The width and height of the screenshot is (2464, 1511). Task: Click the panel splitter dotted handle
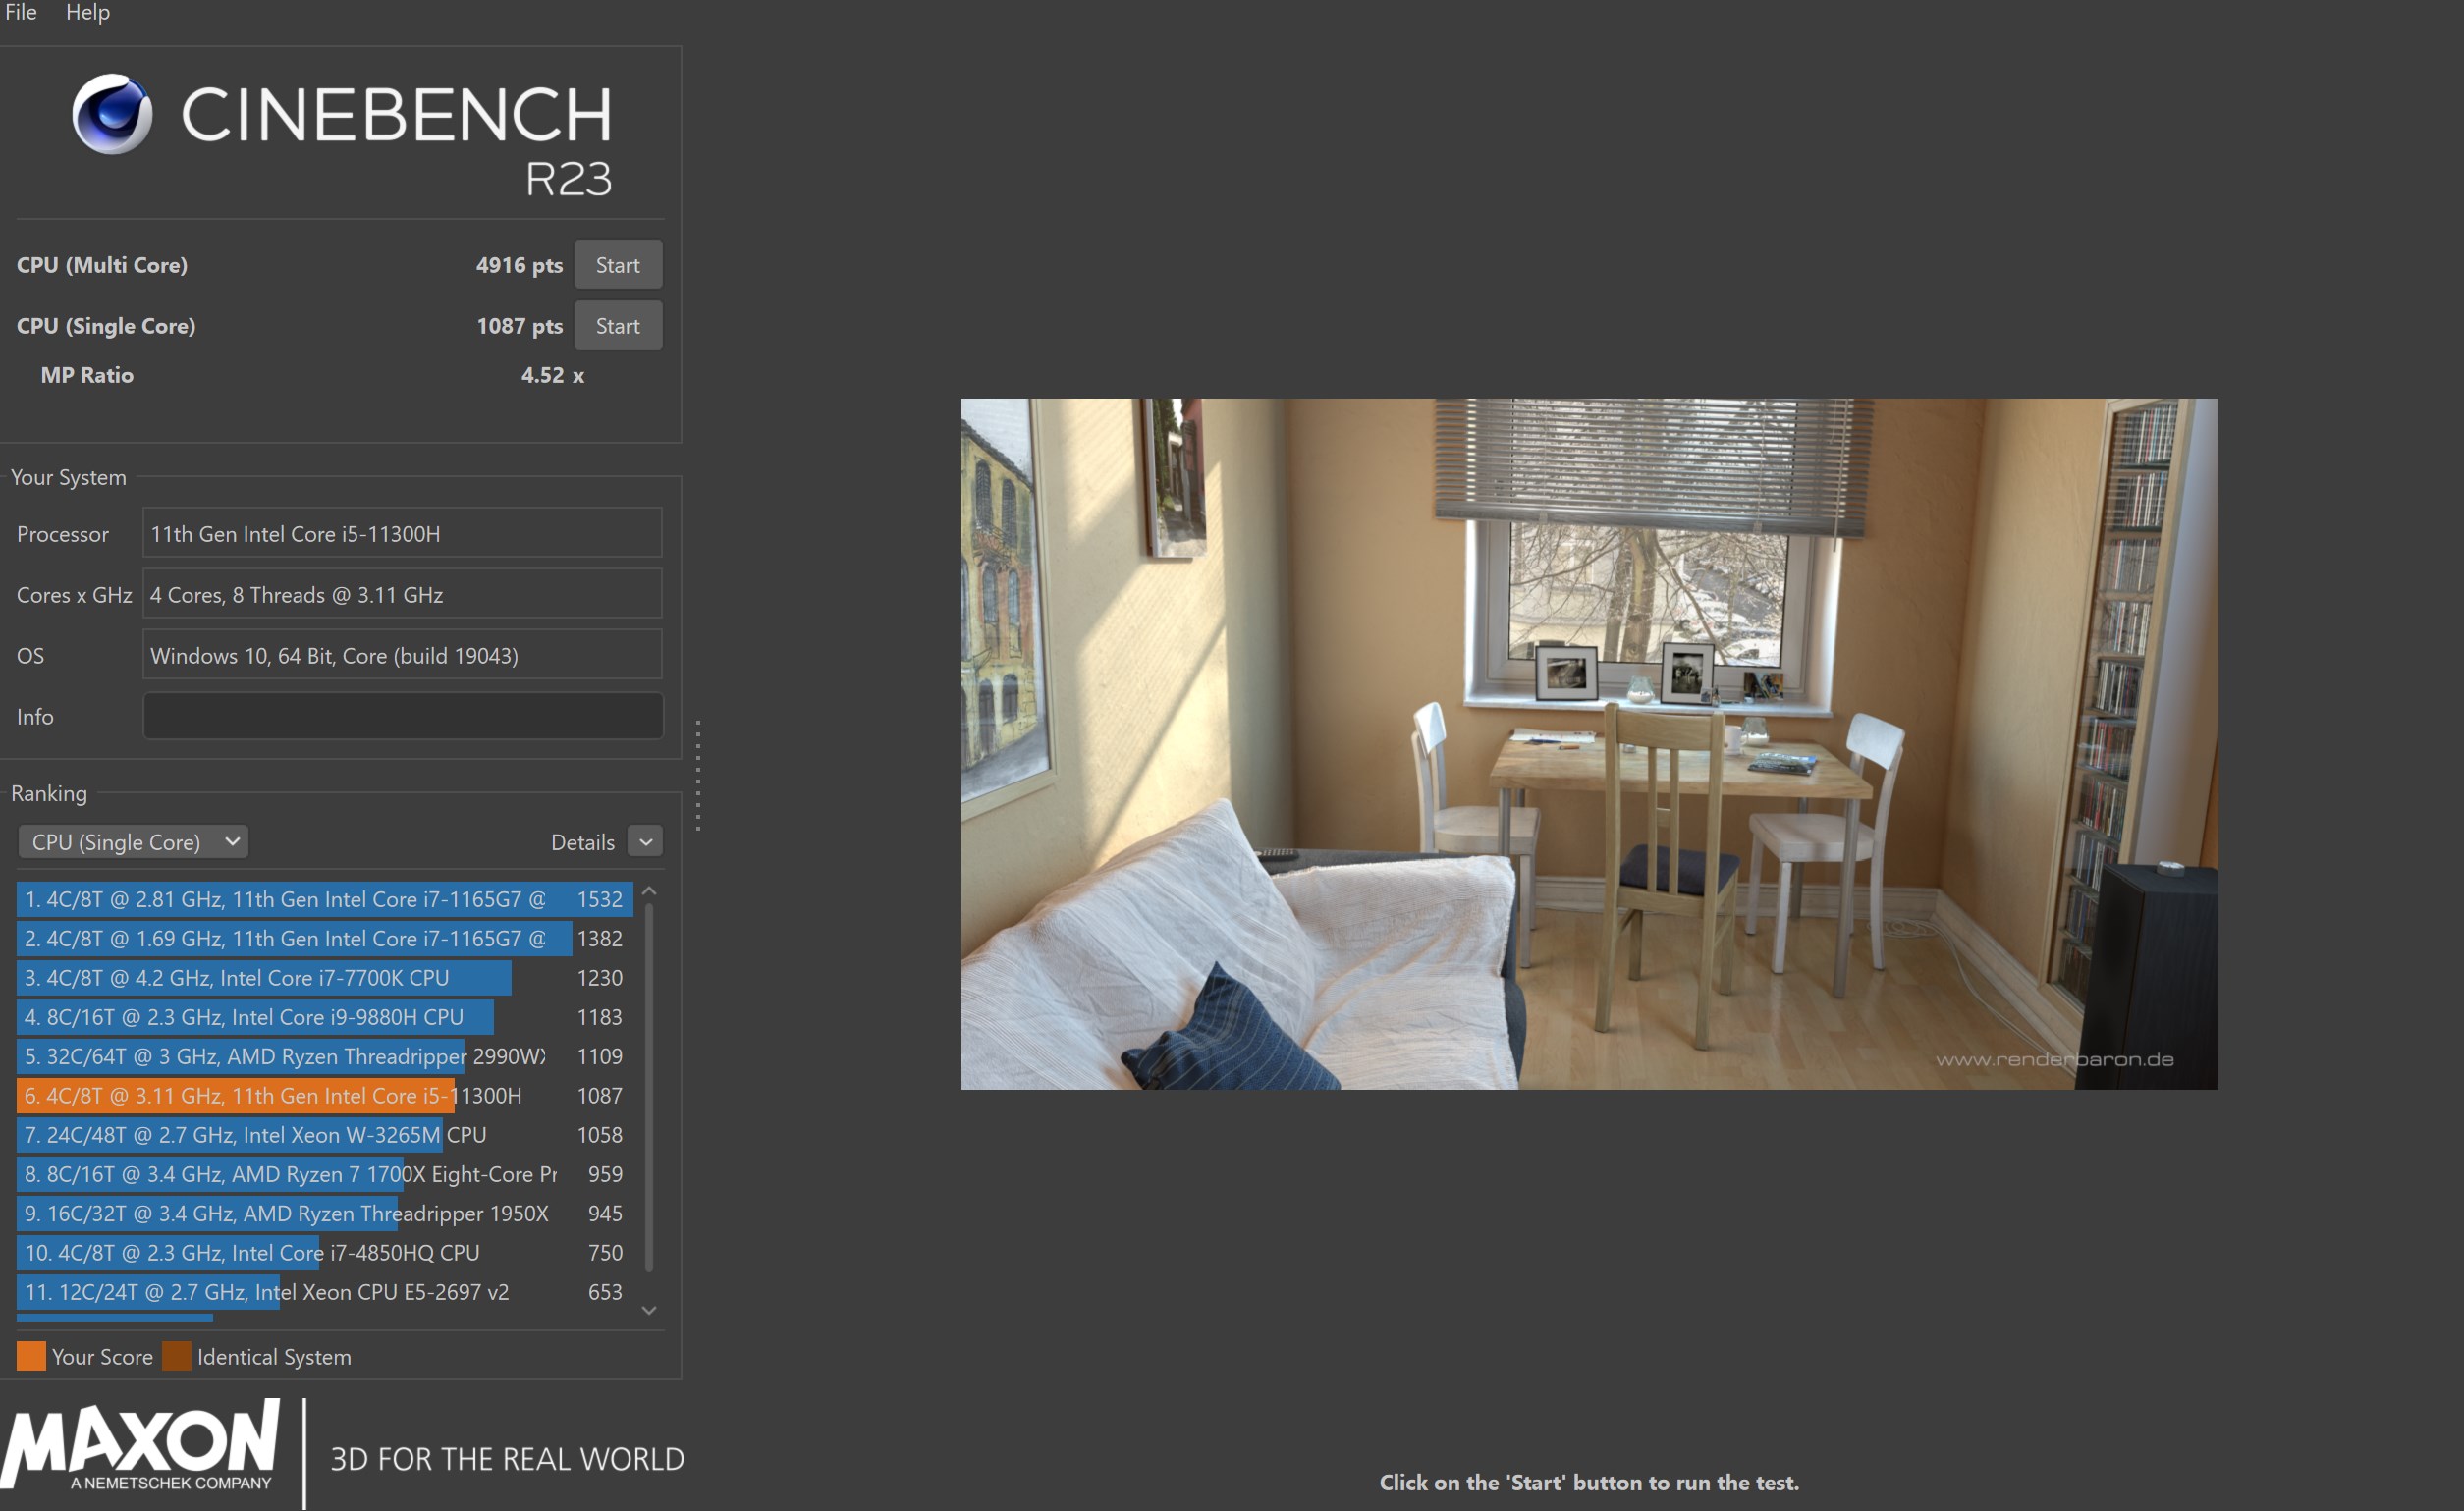698,775
